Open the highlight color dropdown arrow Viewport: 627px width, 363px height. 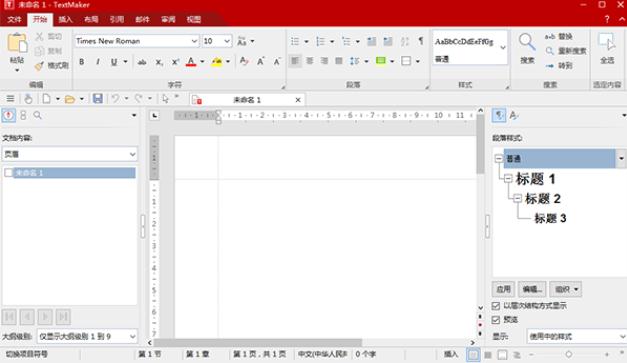(x=228, y=62)
